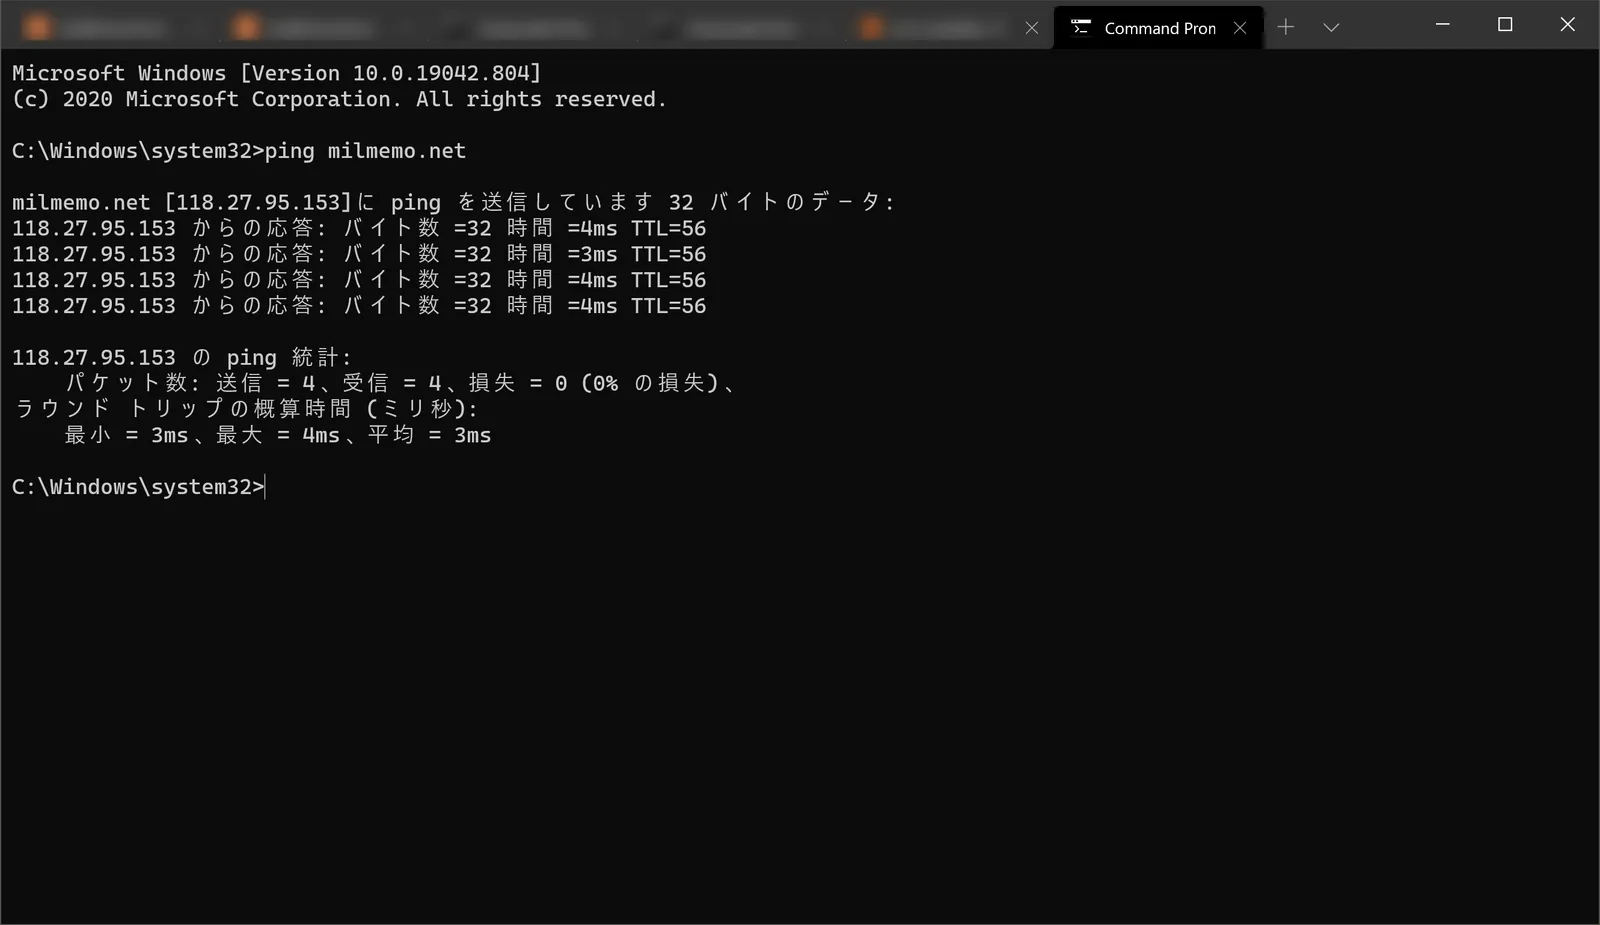The image size is (1600, 925).
Task: Open a new tab with the plus icon
Action: 1286,27
